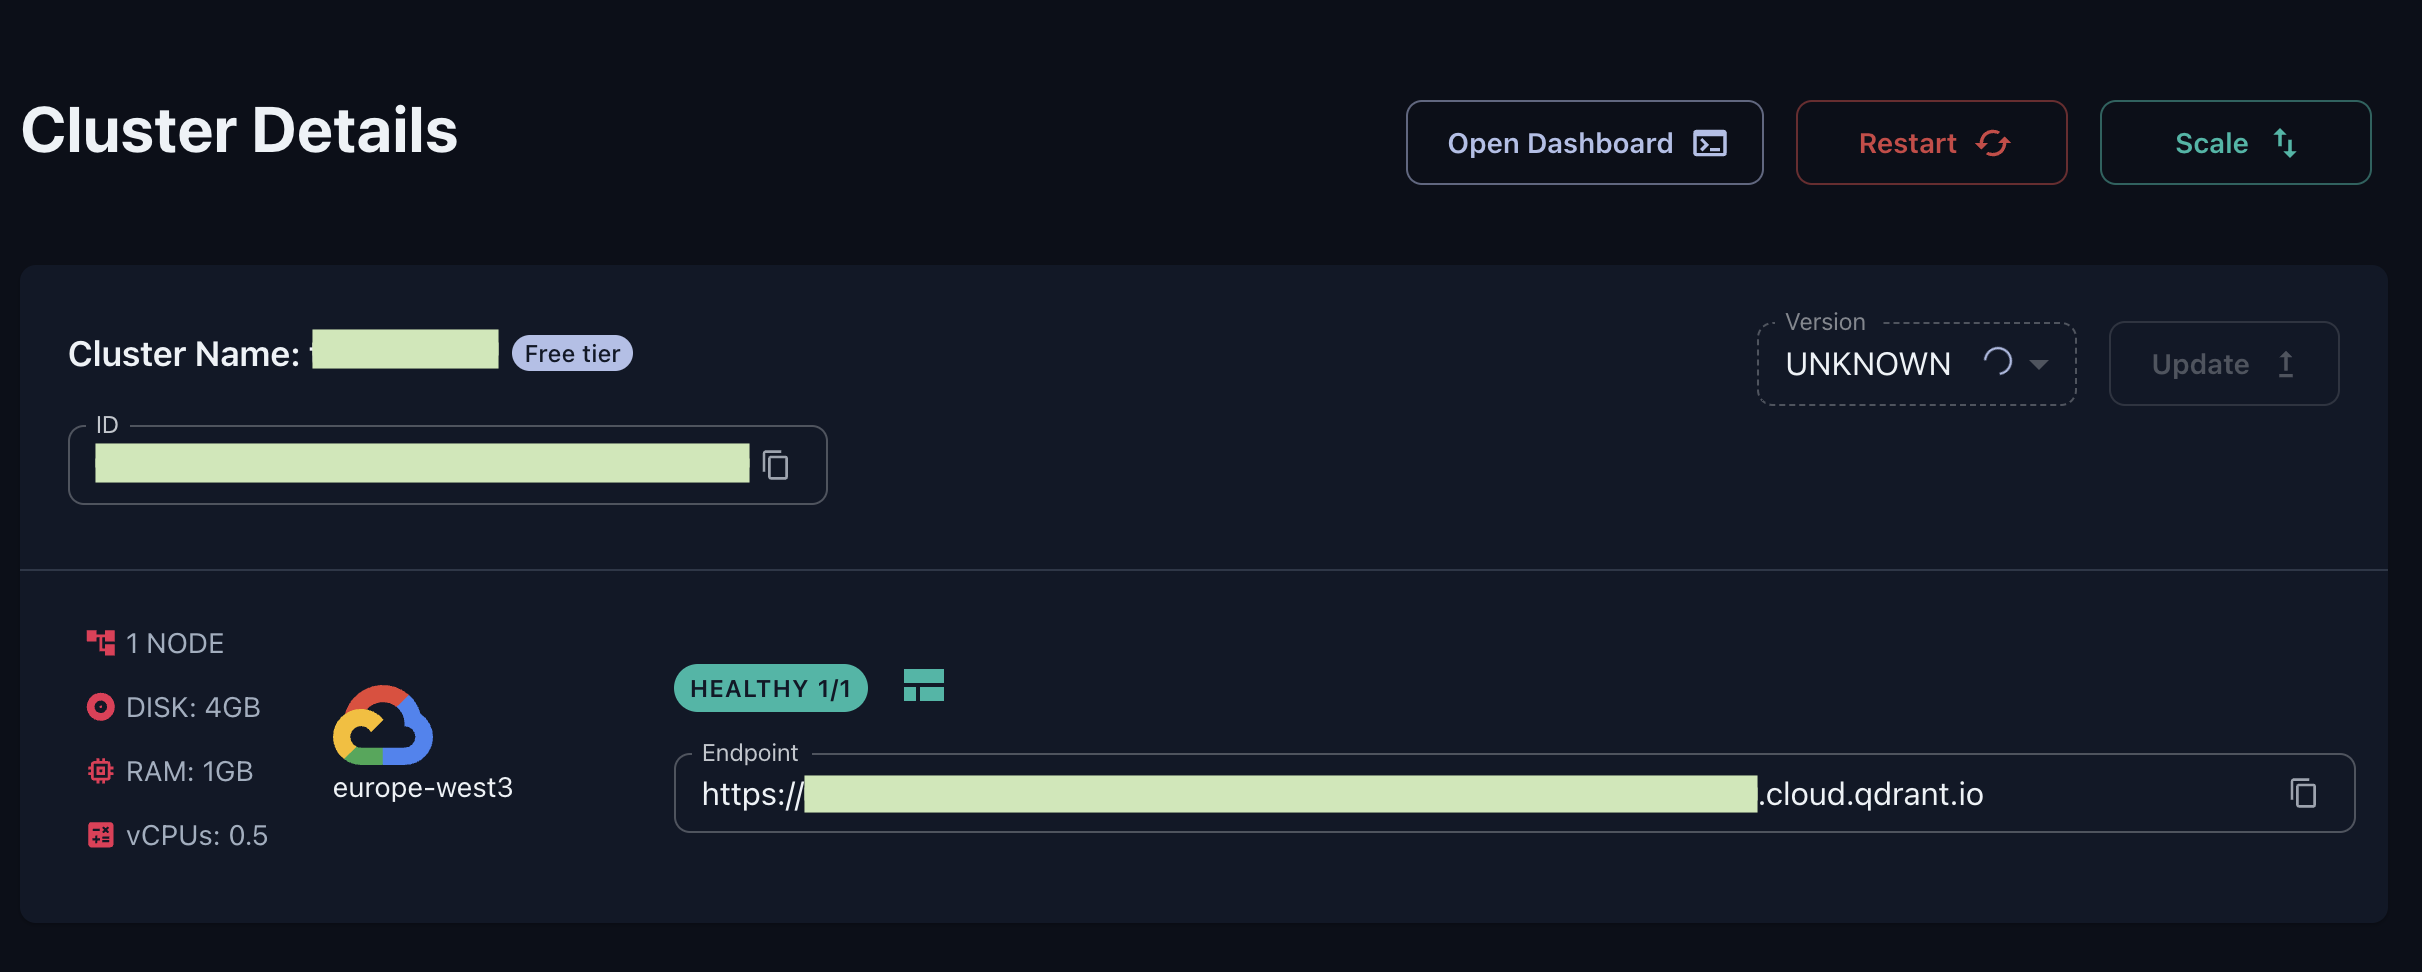Copy the cluster ID
Screen dimensions: 2422x972
click(x=776, y=465)
